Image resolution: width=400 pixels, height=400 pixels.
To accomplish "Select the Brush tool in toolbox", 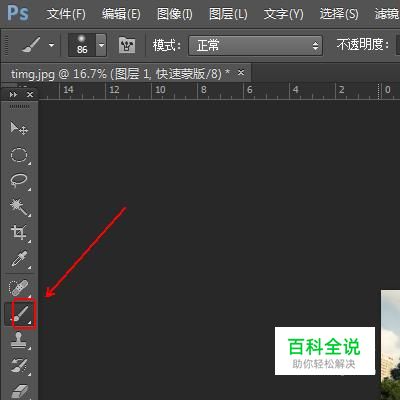I will pyautogui.click(x=21, y=314).
